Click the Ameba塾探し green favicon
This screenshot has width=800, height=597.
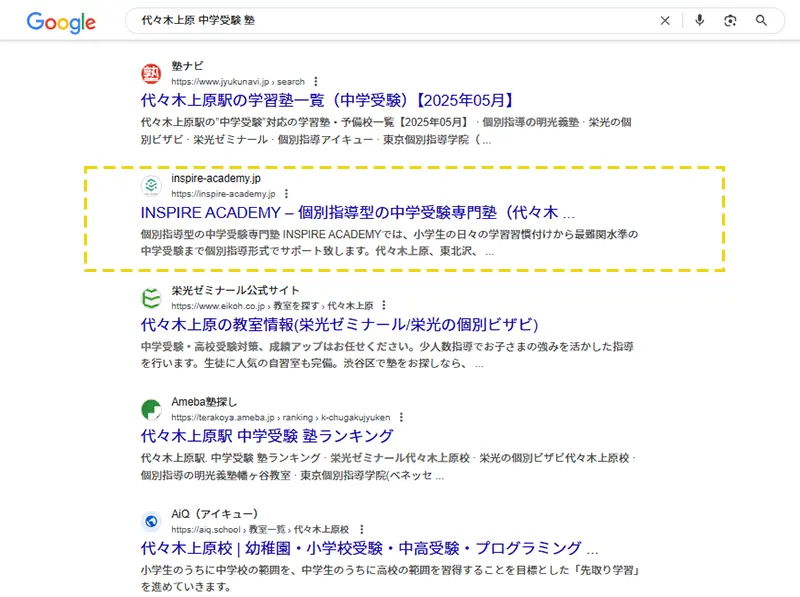pyautogui.click(x=151, y=410)
